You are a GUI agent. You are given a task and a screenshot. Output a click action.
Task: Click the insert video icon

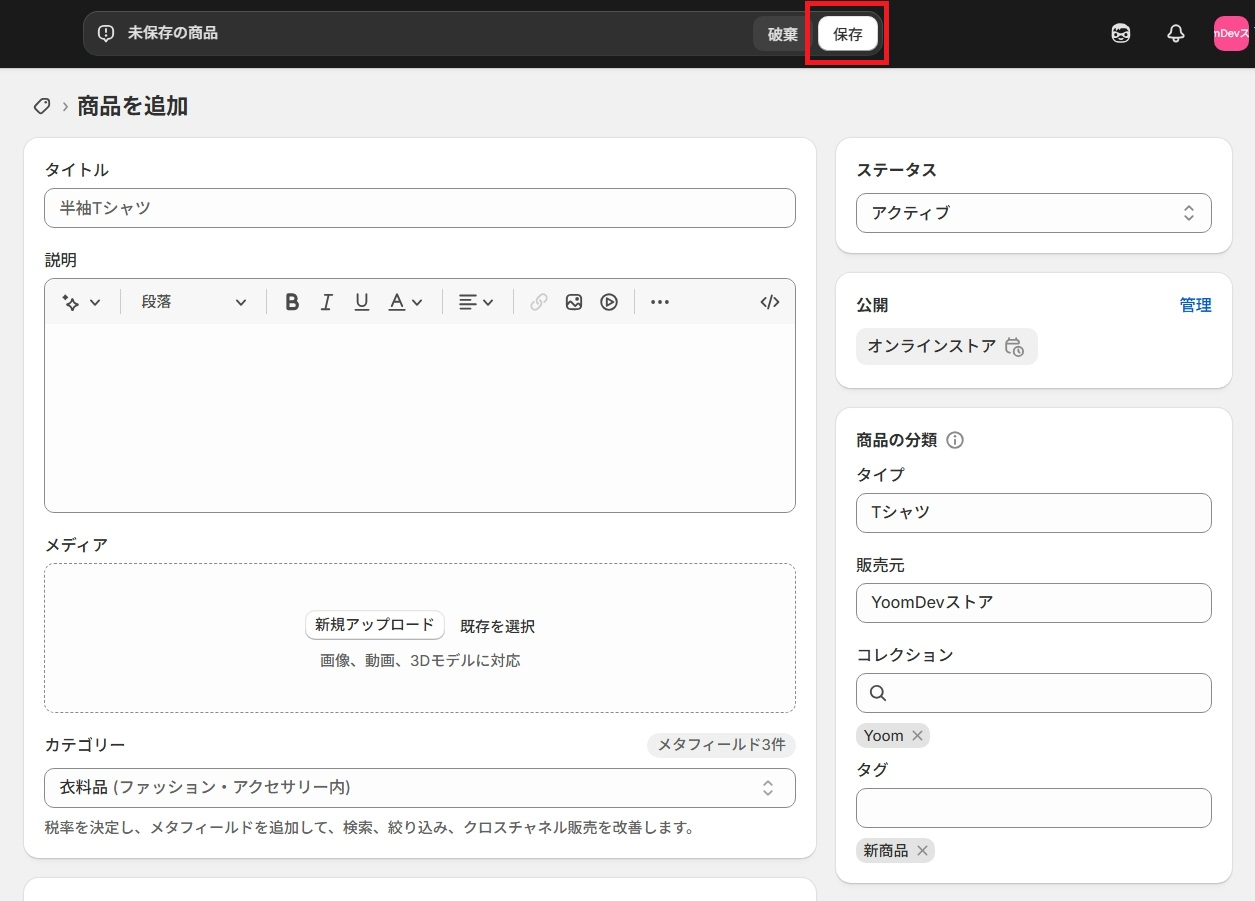[609, 302]
